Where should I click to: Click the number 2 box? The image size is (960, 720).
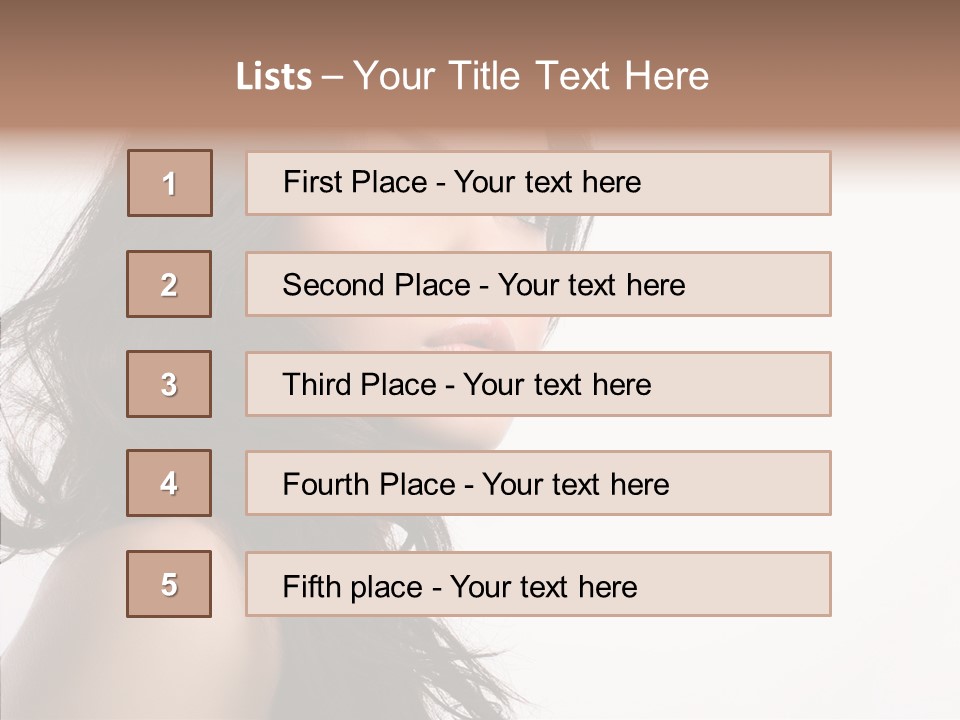click(x=169, y=284)
